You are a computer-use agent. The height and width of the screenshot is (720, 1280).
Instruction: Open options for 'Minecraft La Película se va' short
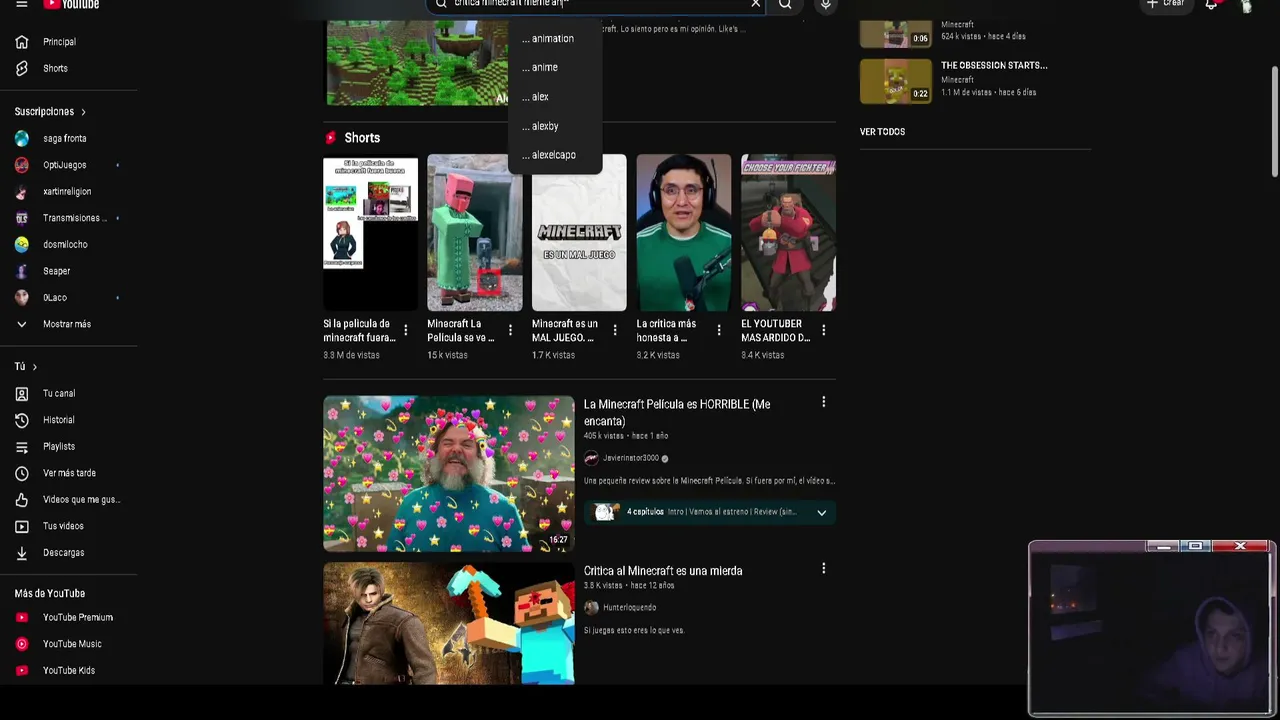(510, 330)
